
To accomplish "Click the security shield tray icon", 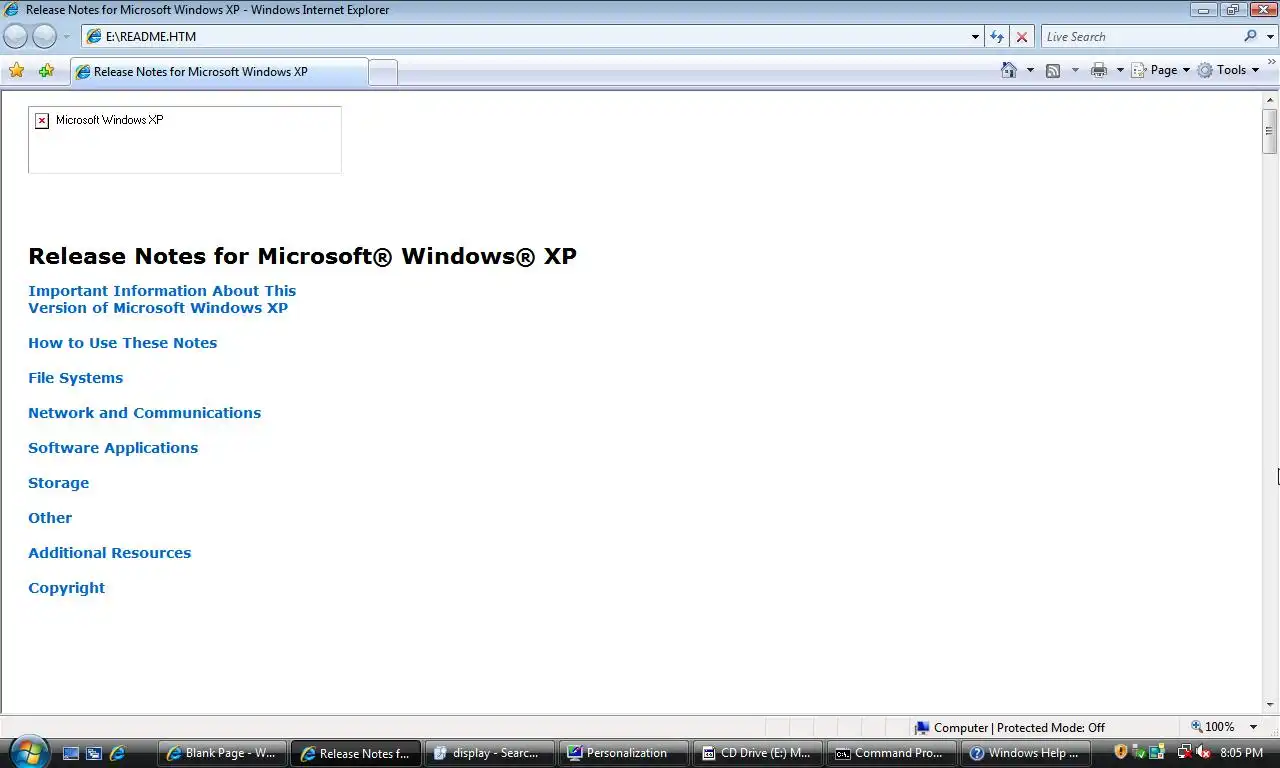I will (1121, 752).
